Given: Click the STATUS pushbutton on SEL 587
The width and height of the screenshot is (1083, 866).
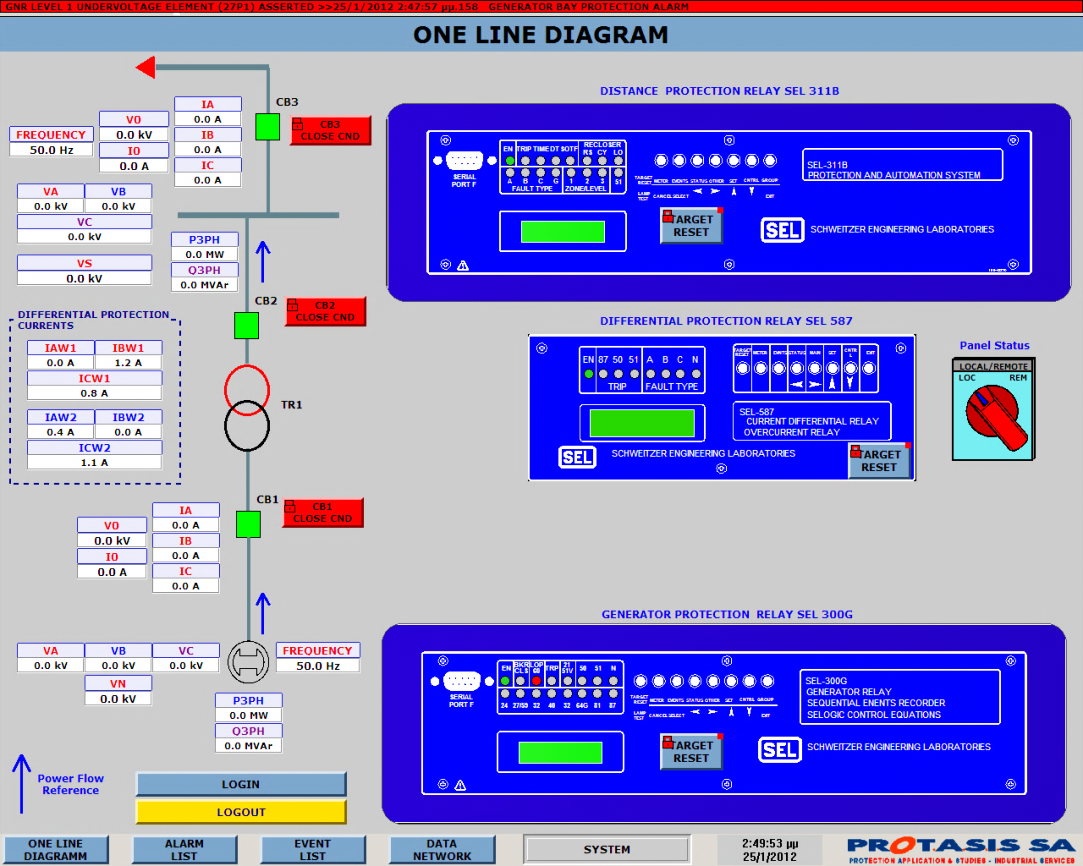Looking at the screenshot, I should 796,368.
